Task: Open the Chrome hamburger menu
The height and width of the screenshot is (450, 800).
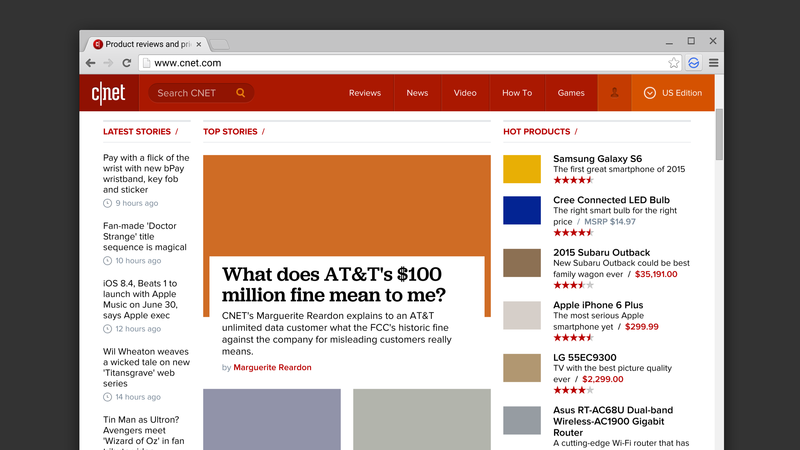Action: click(x=713, y=63)
